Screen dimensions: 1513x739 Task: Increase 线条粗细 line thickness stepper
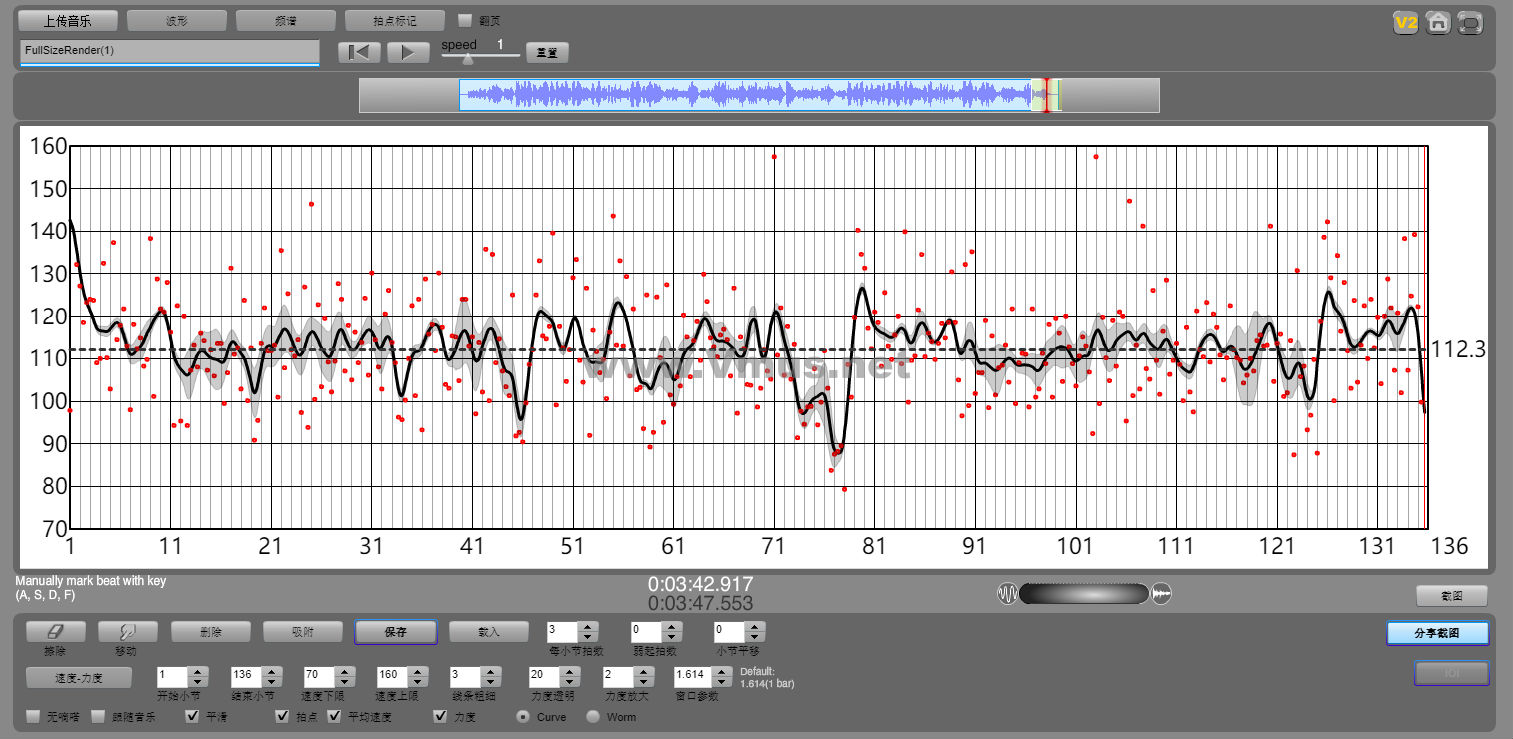[x=491, y=670]
